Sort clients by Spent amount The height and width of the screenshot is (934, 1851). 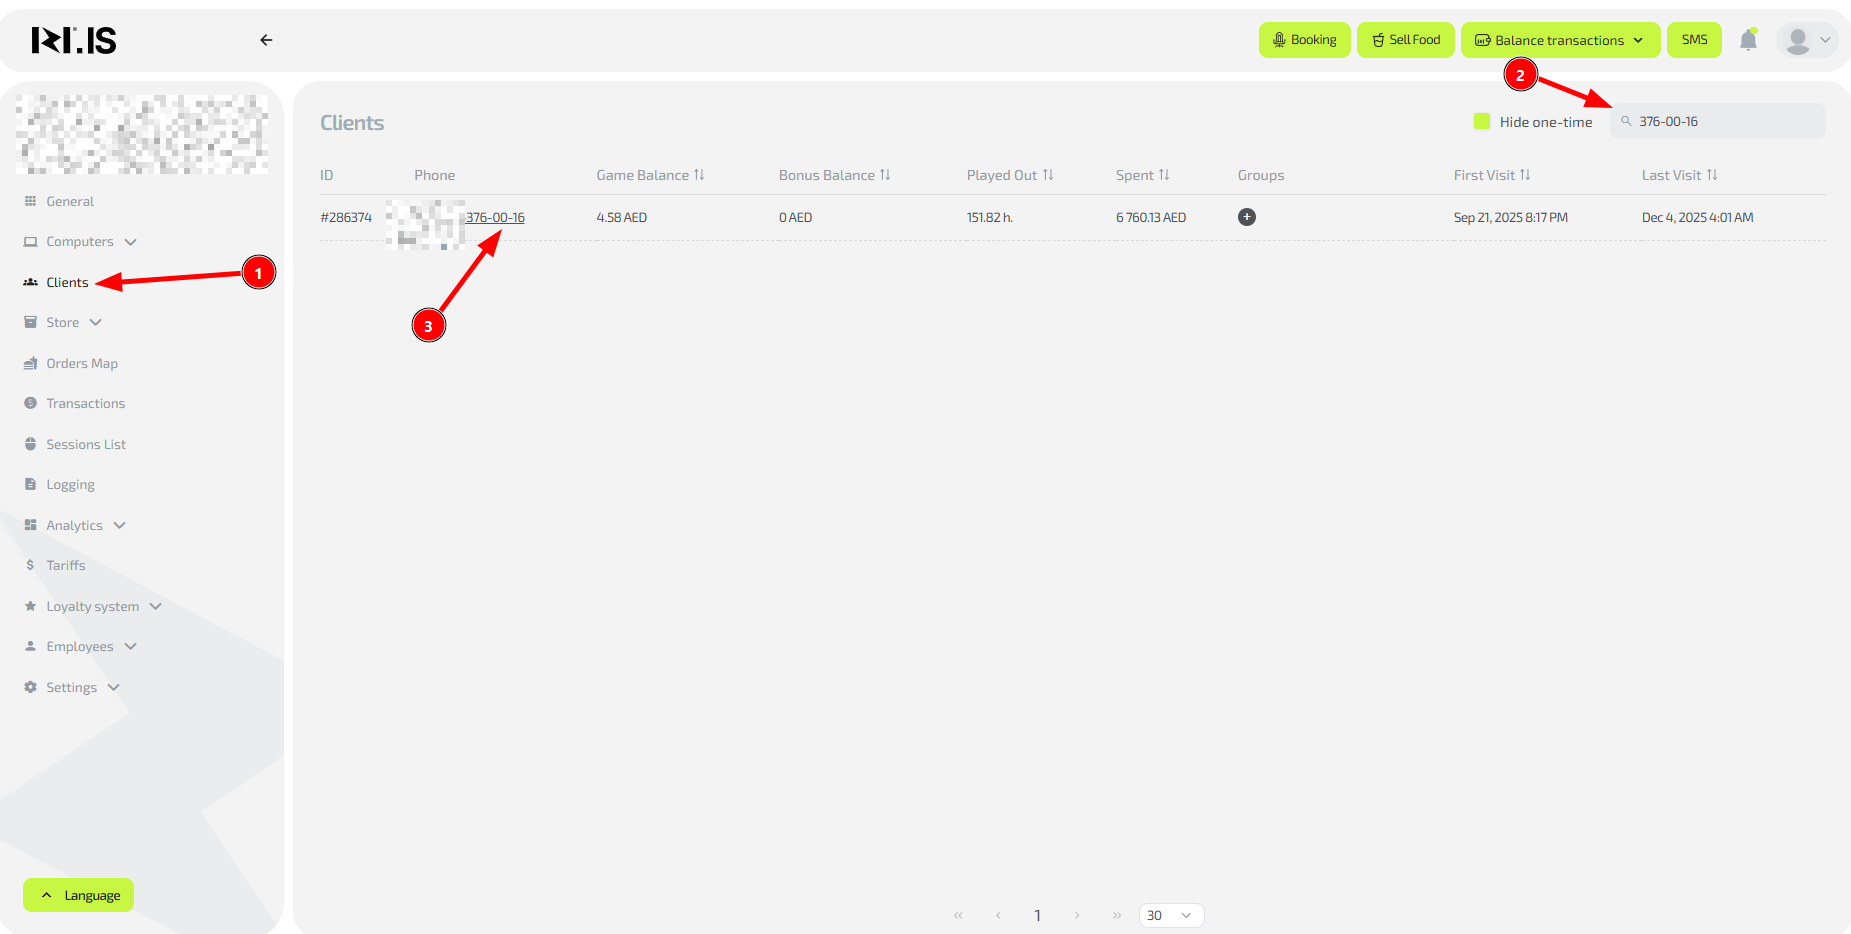1163,175
